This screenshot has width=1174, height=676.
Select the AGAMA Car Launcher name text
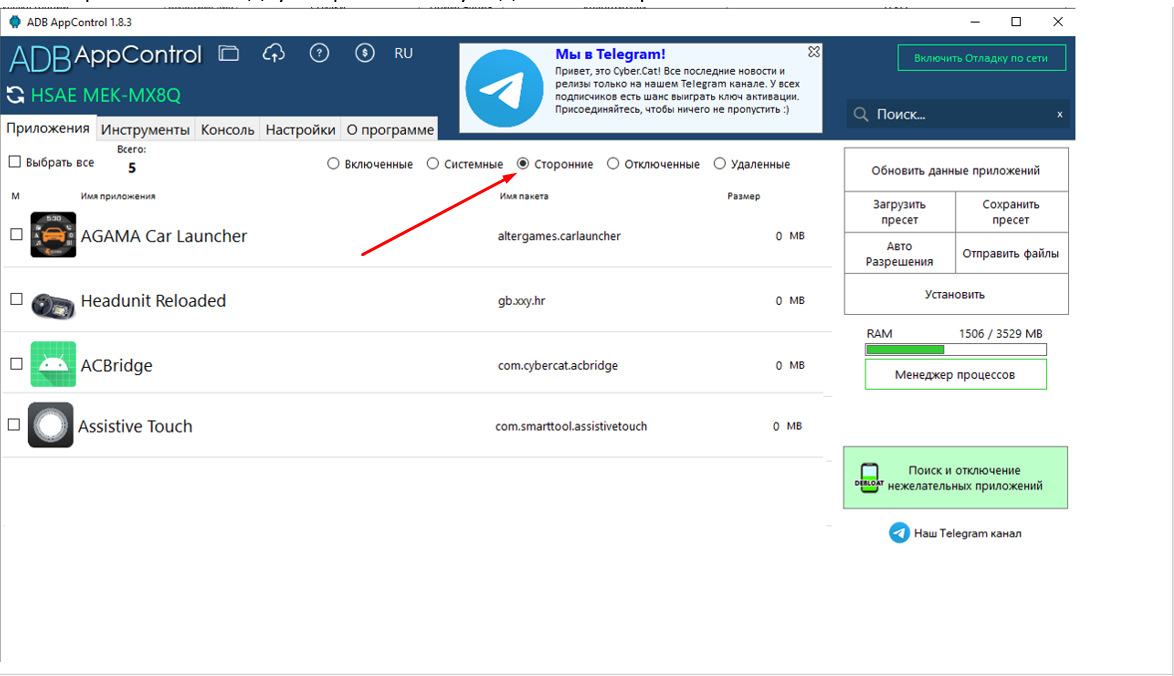164,236
